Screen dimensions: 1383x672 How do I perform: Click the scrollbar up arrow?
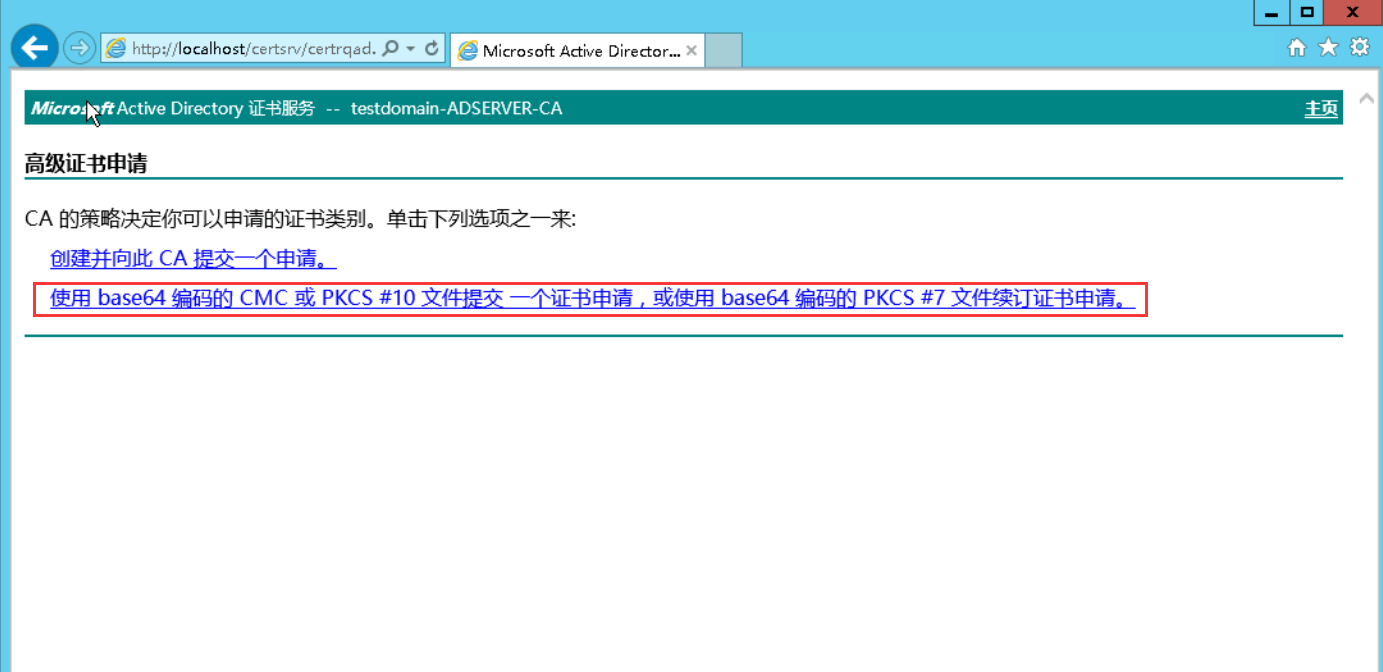[1366, 98]
